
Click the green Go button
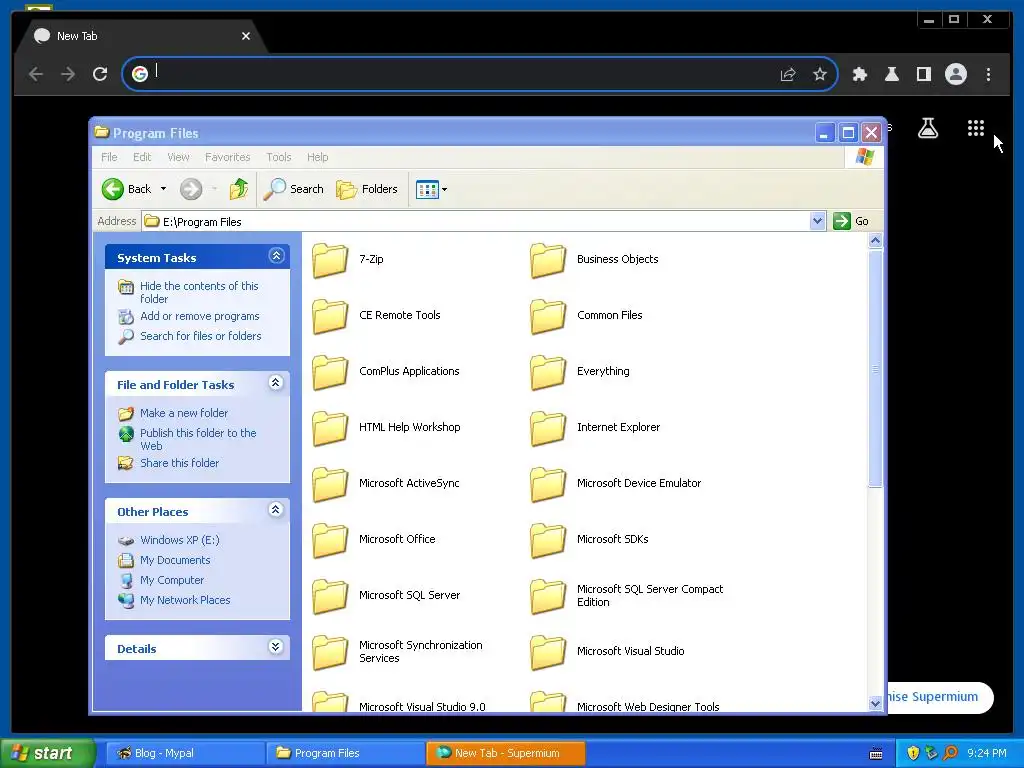click(x=851, y=221)
